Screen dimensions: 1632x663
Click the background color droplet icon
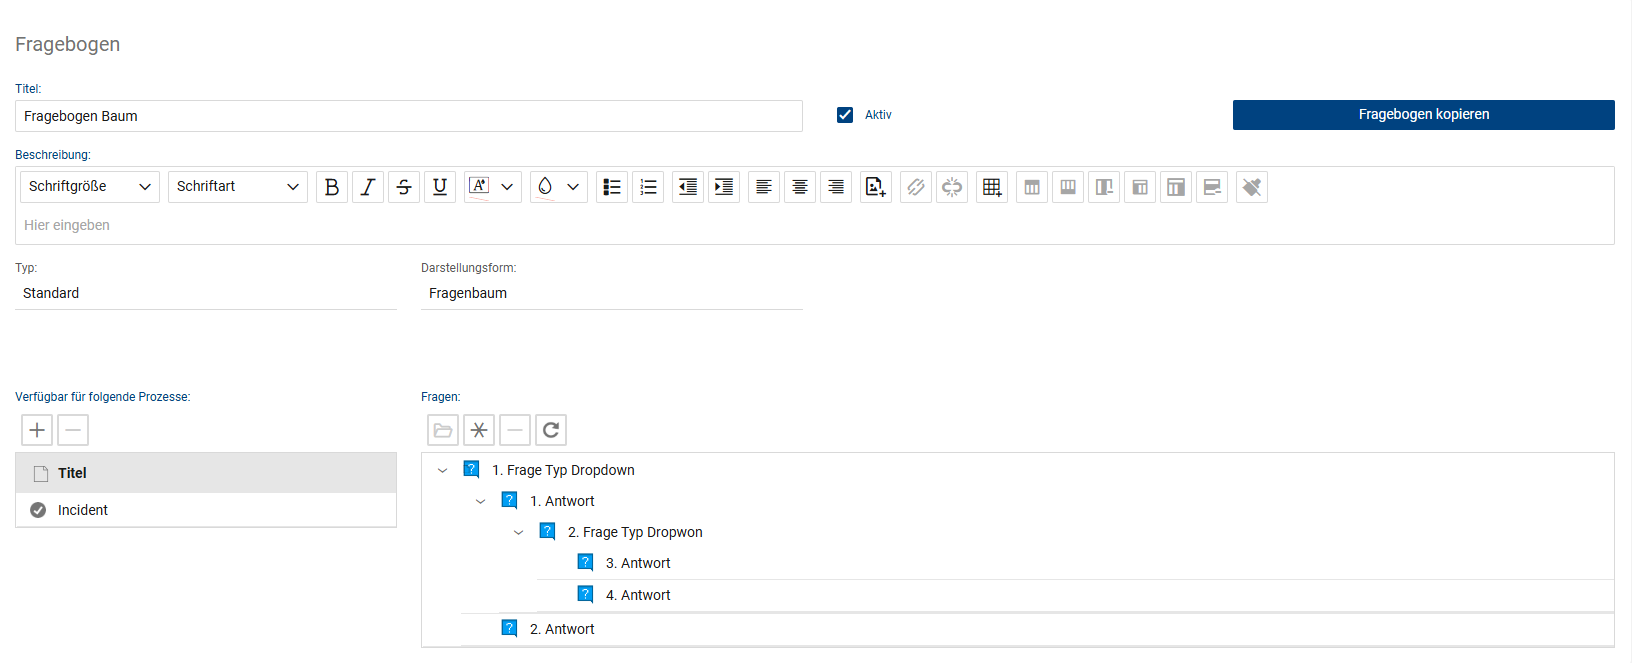(545, 187)
